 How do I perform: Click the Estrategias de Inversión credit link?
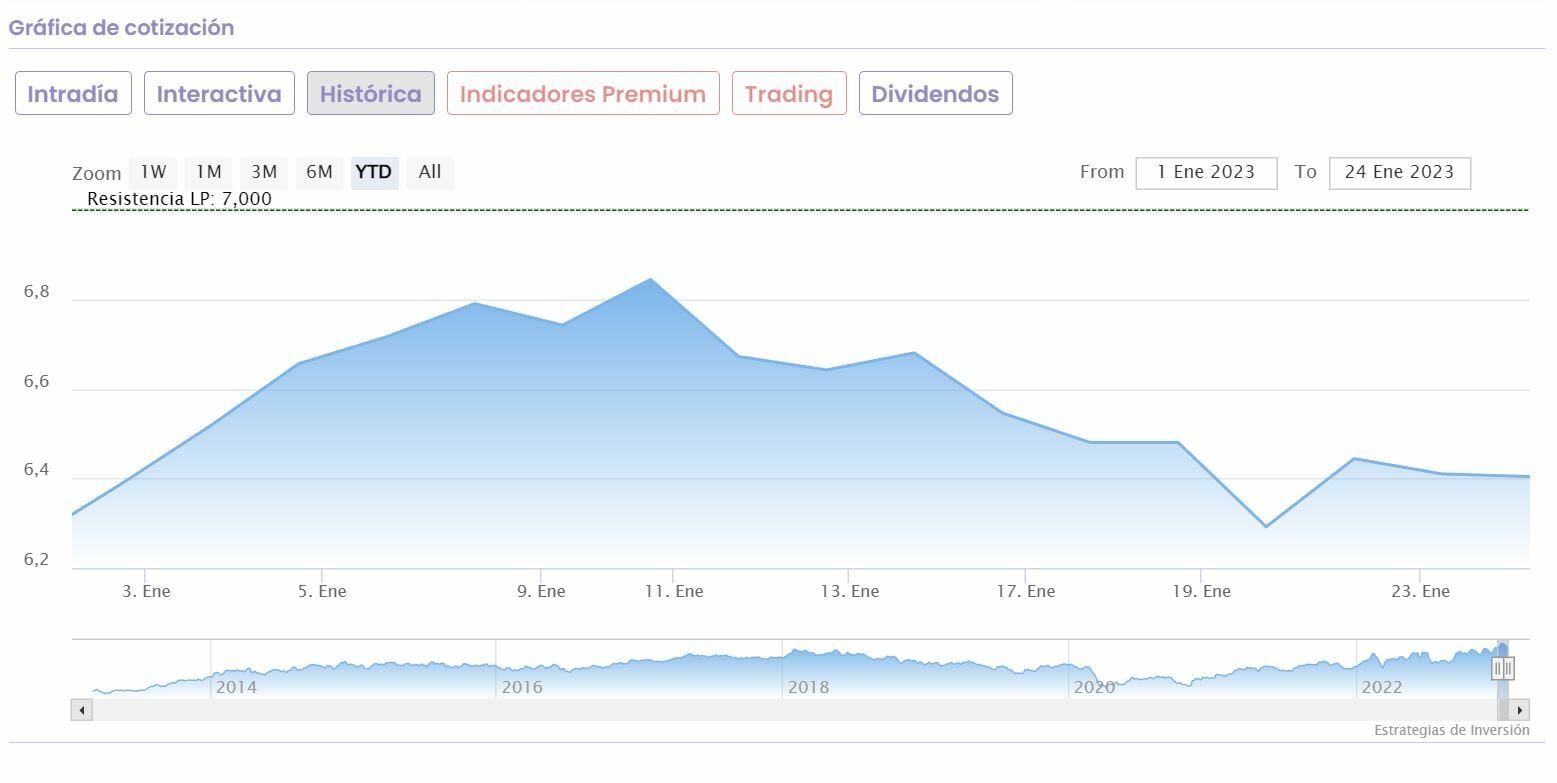click(1451, 730)
